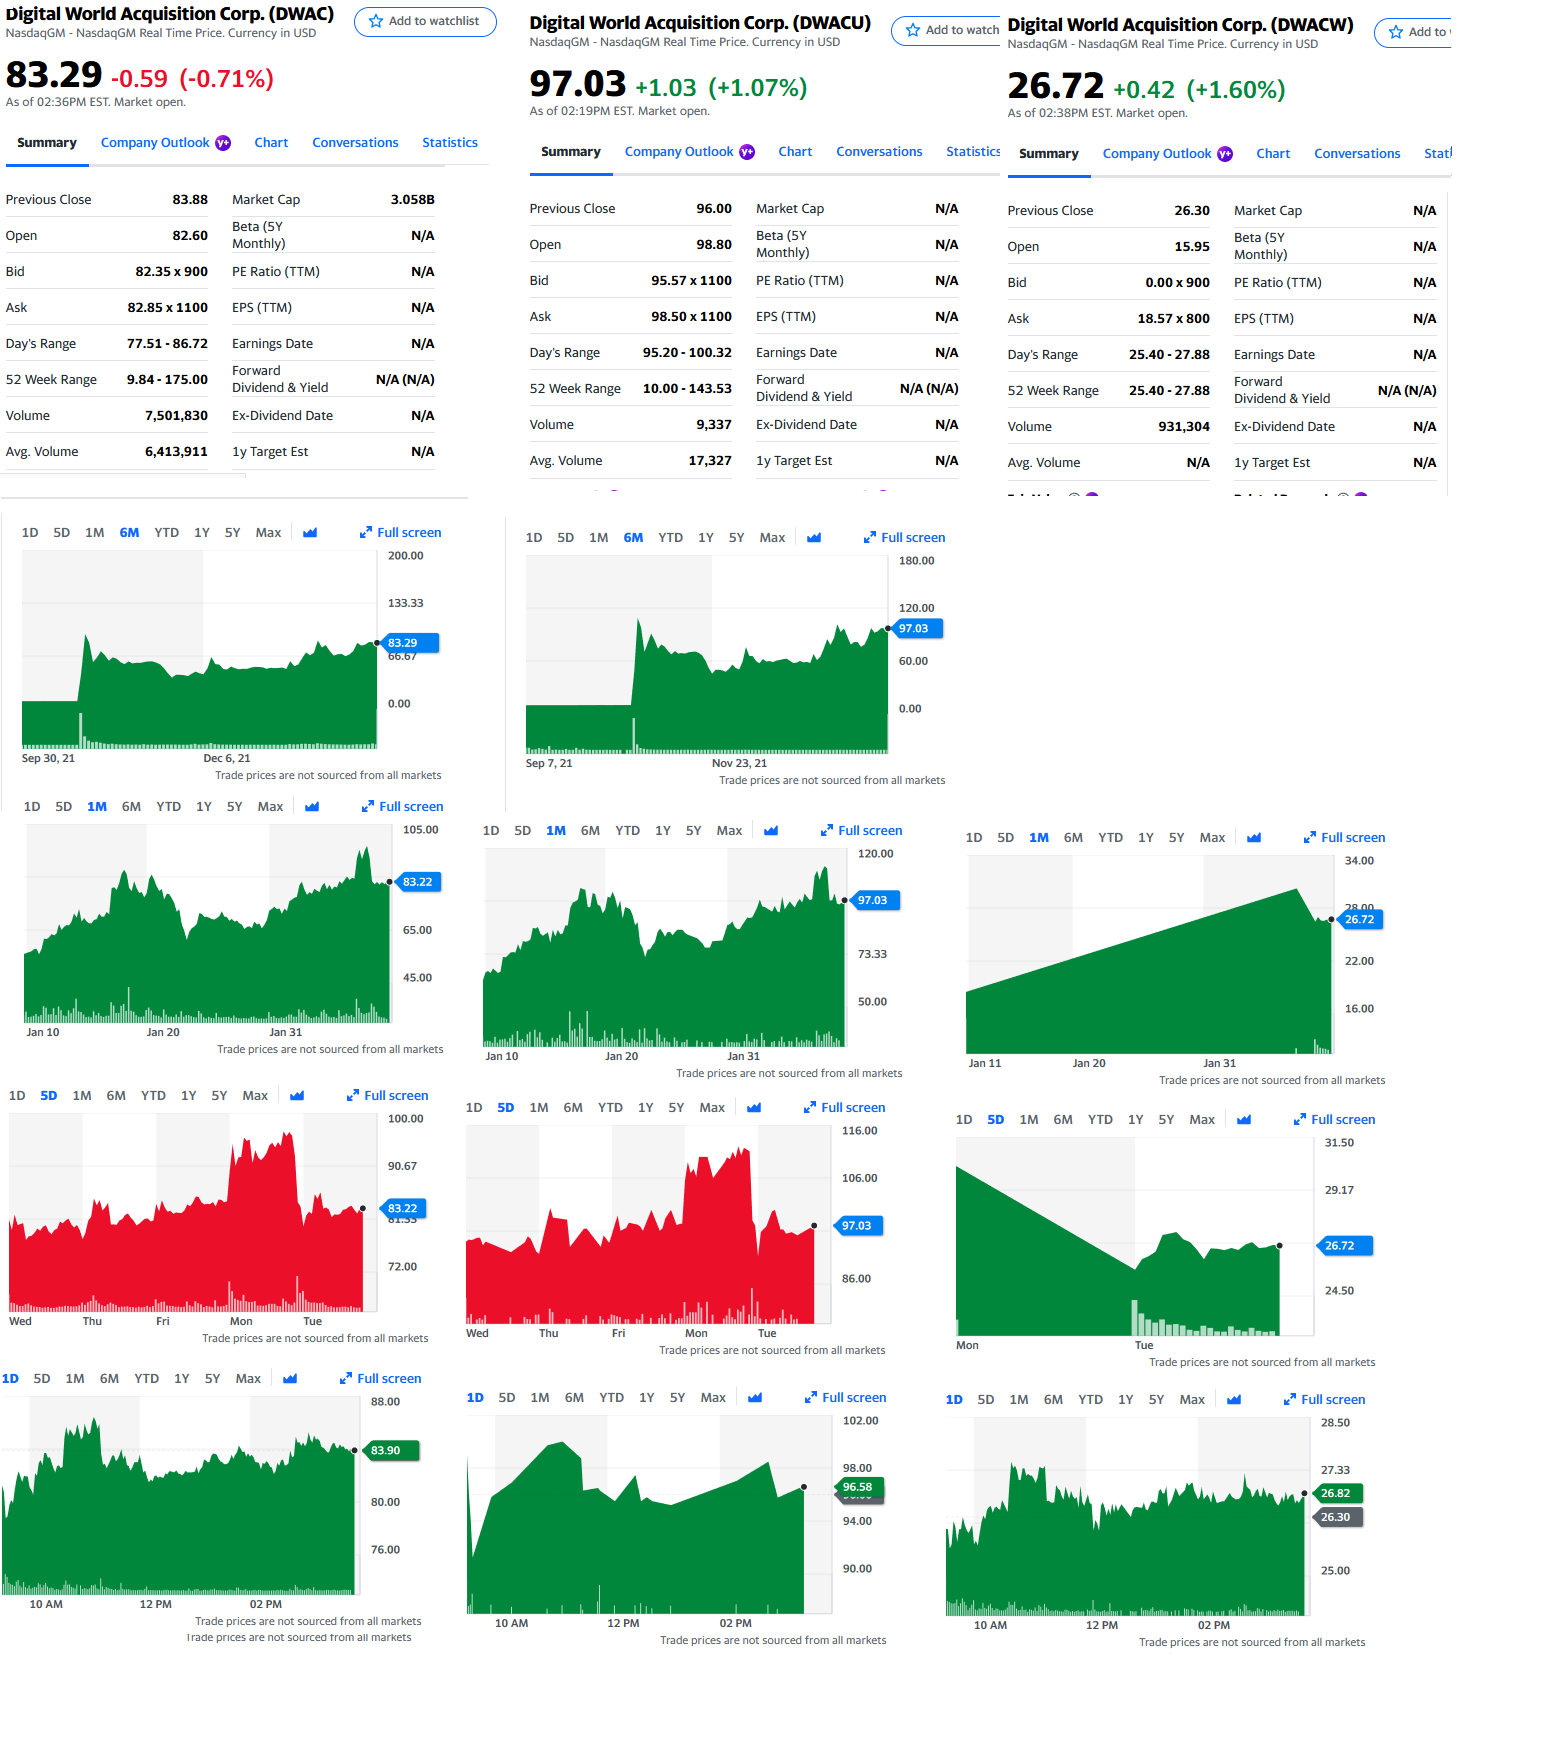Click the 26.30 previous-close flag on DWACW 1D chart
The image size is (1566, 1742).
tap(1337, 1517)
